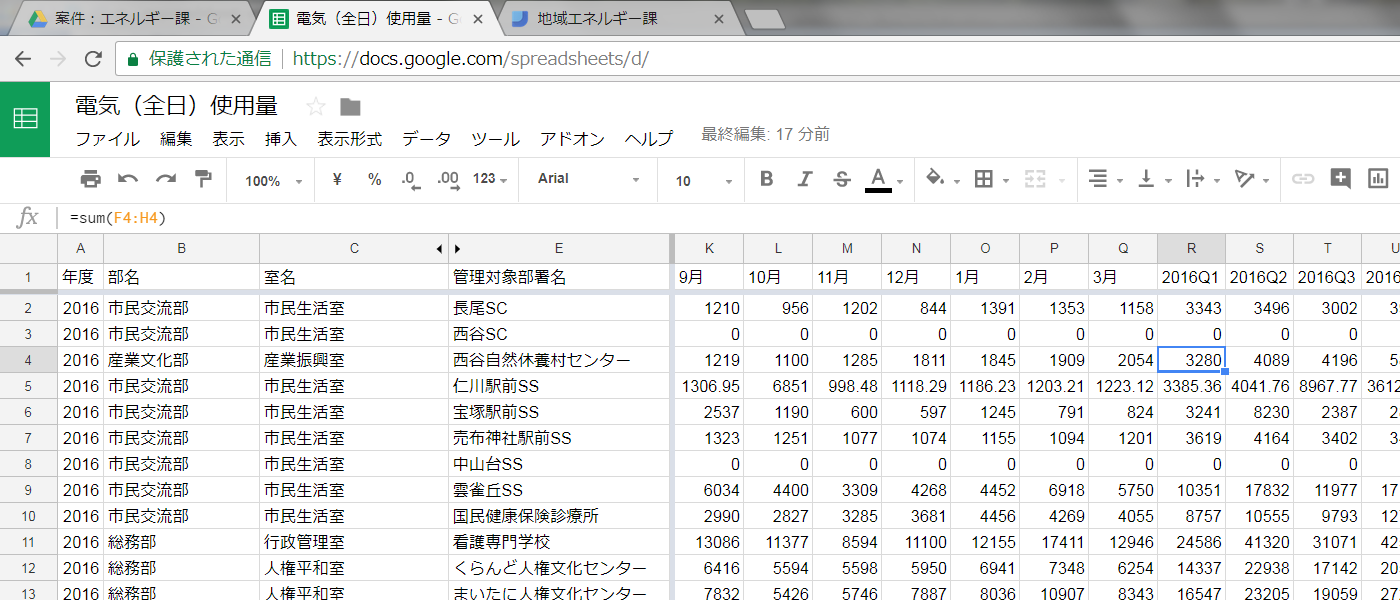1400x600 pixels.
Task: Move spreadsheet to folder icon
Action: coord(350,107)
